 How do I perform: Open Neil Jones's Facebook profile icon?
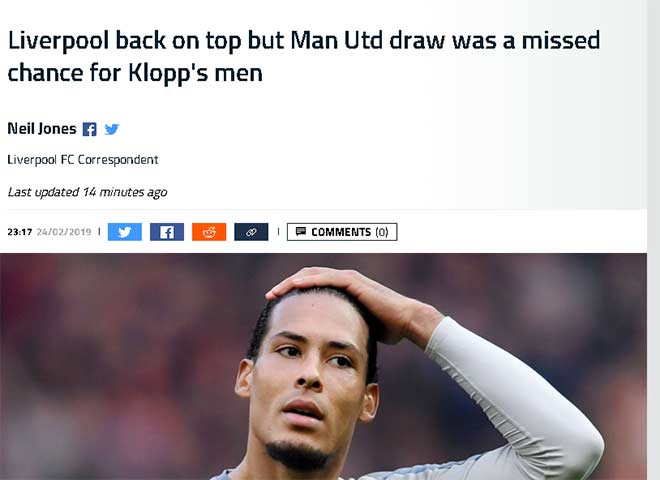89,129
